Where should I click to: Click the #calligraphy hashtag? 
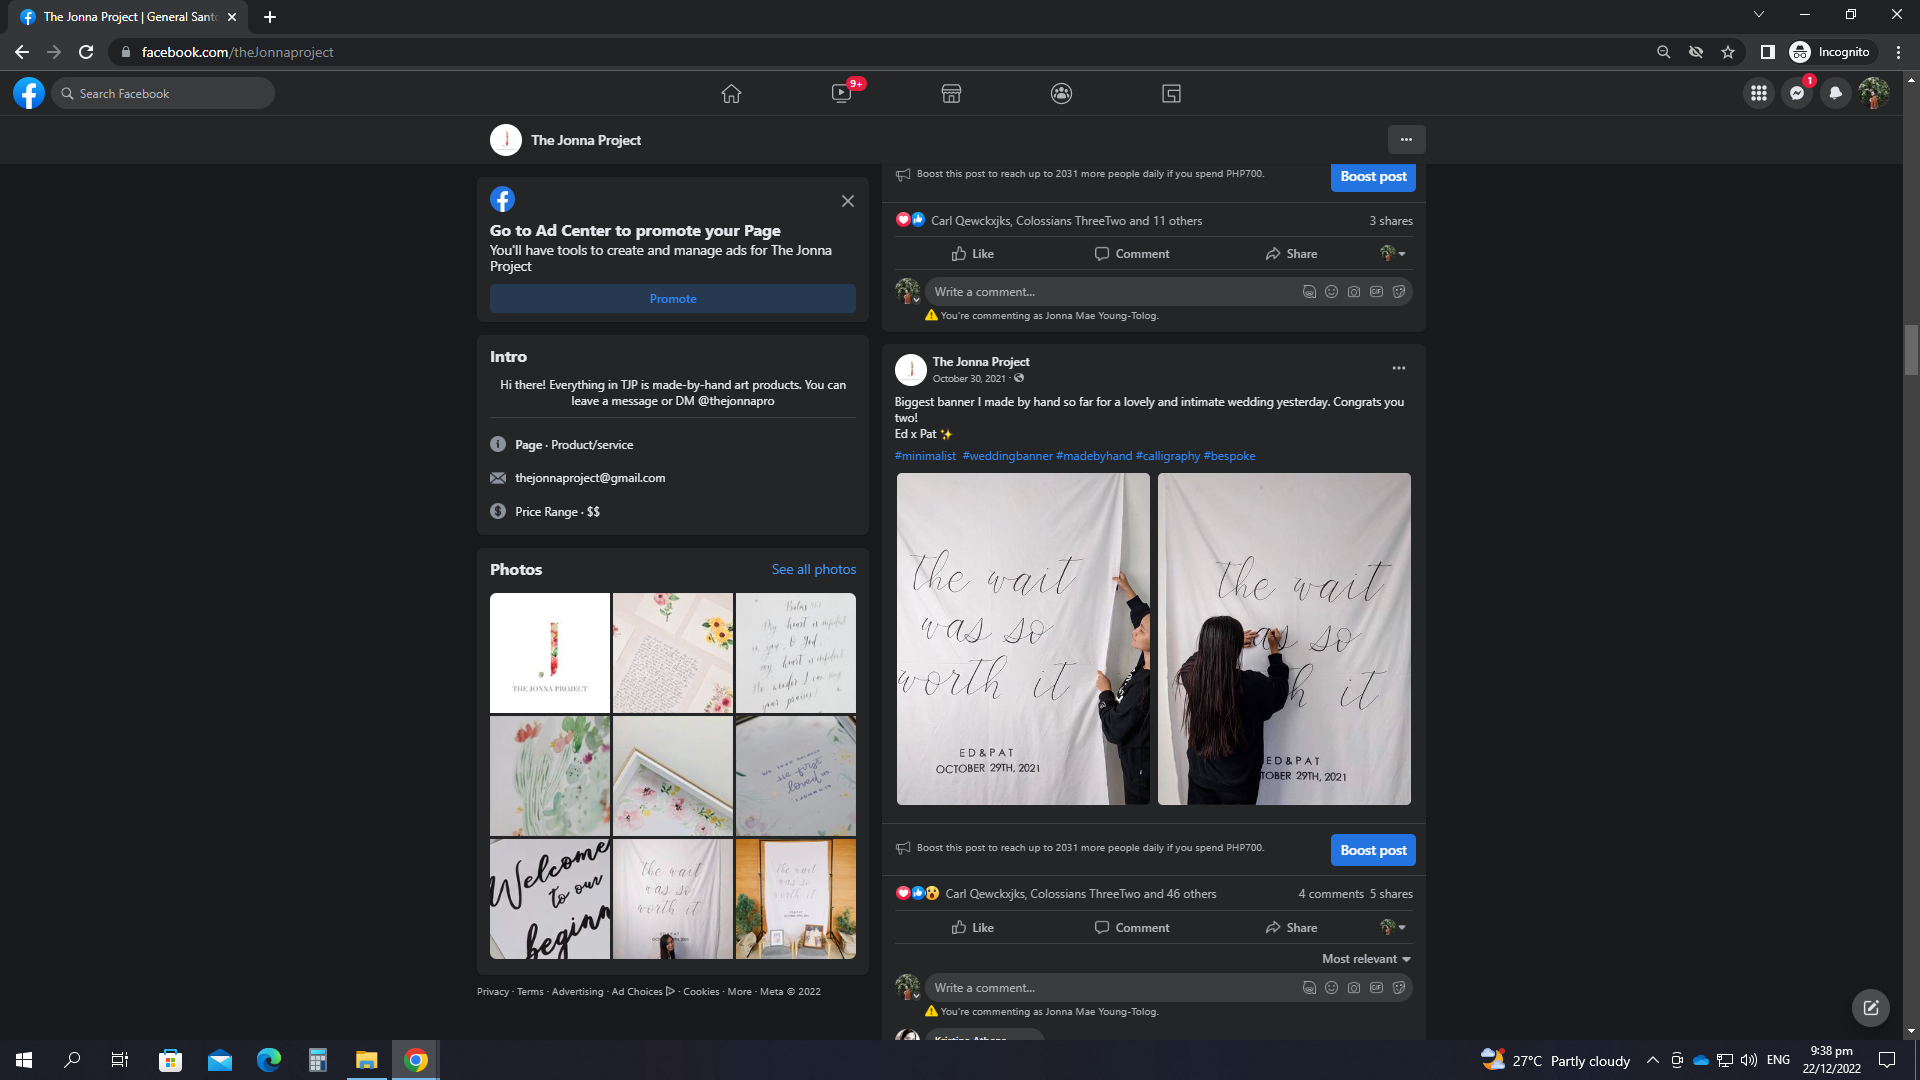[1167, 456]
